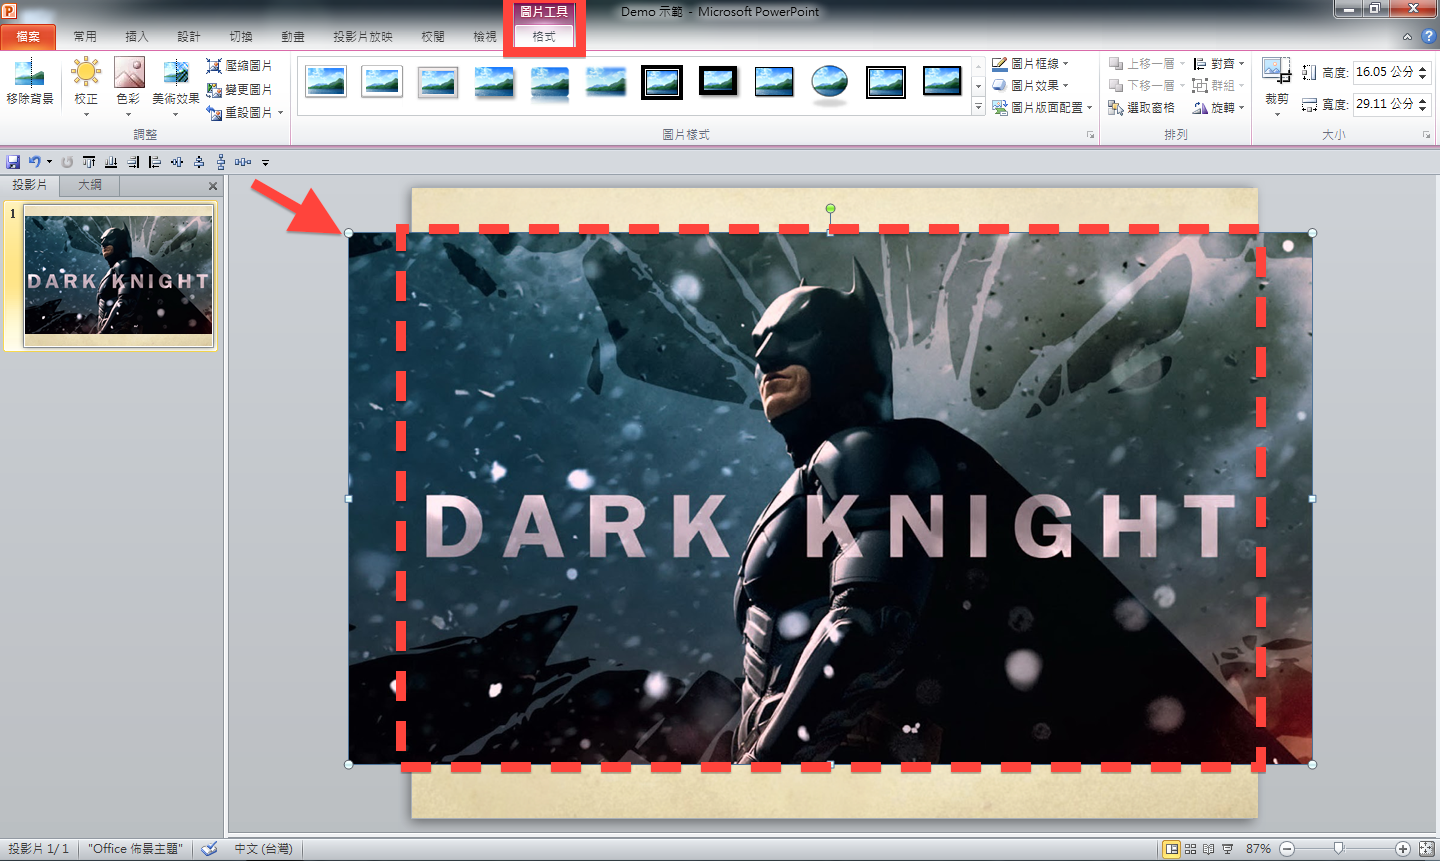Switch to the 設計 Design tab

pos(189,37)
